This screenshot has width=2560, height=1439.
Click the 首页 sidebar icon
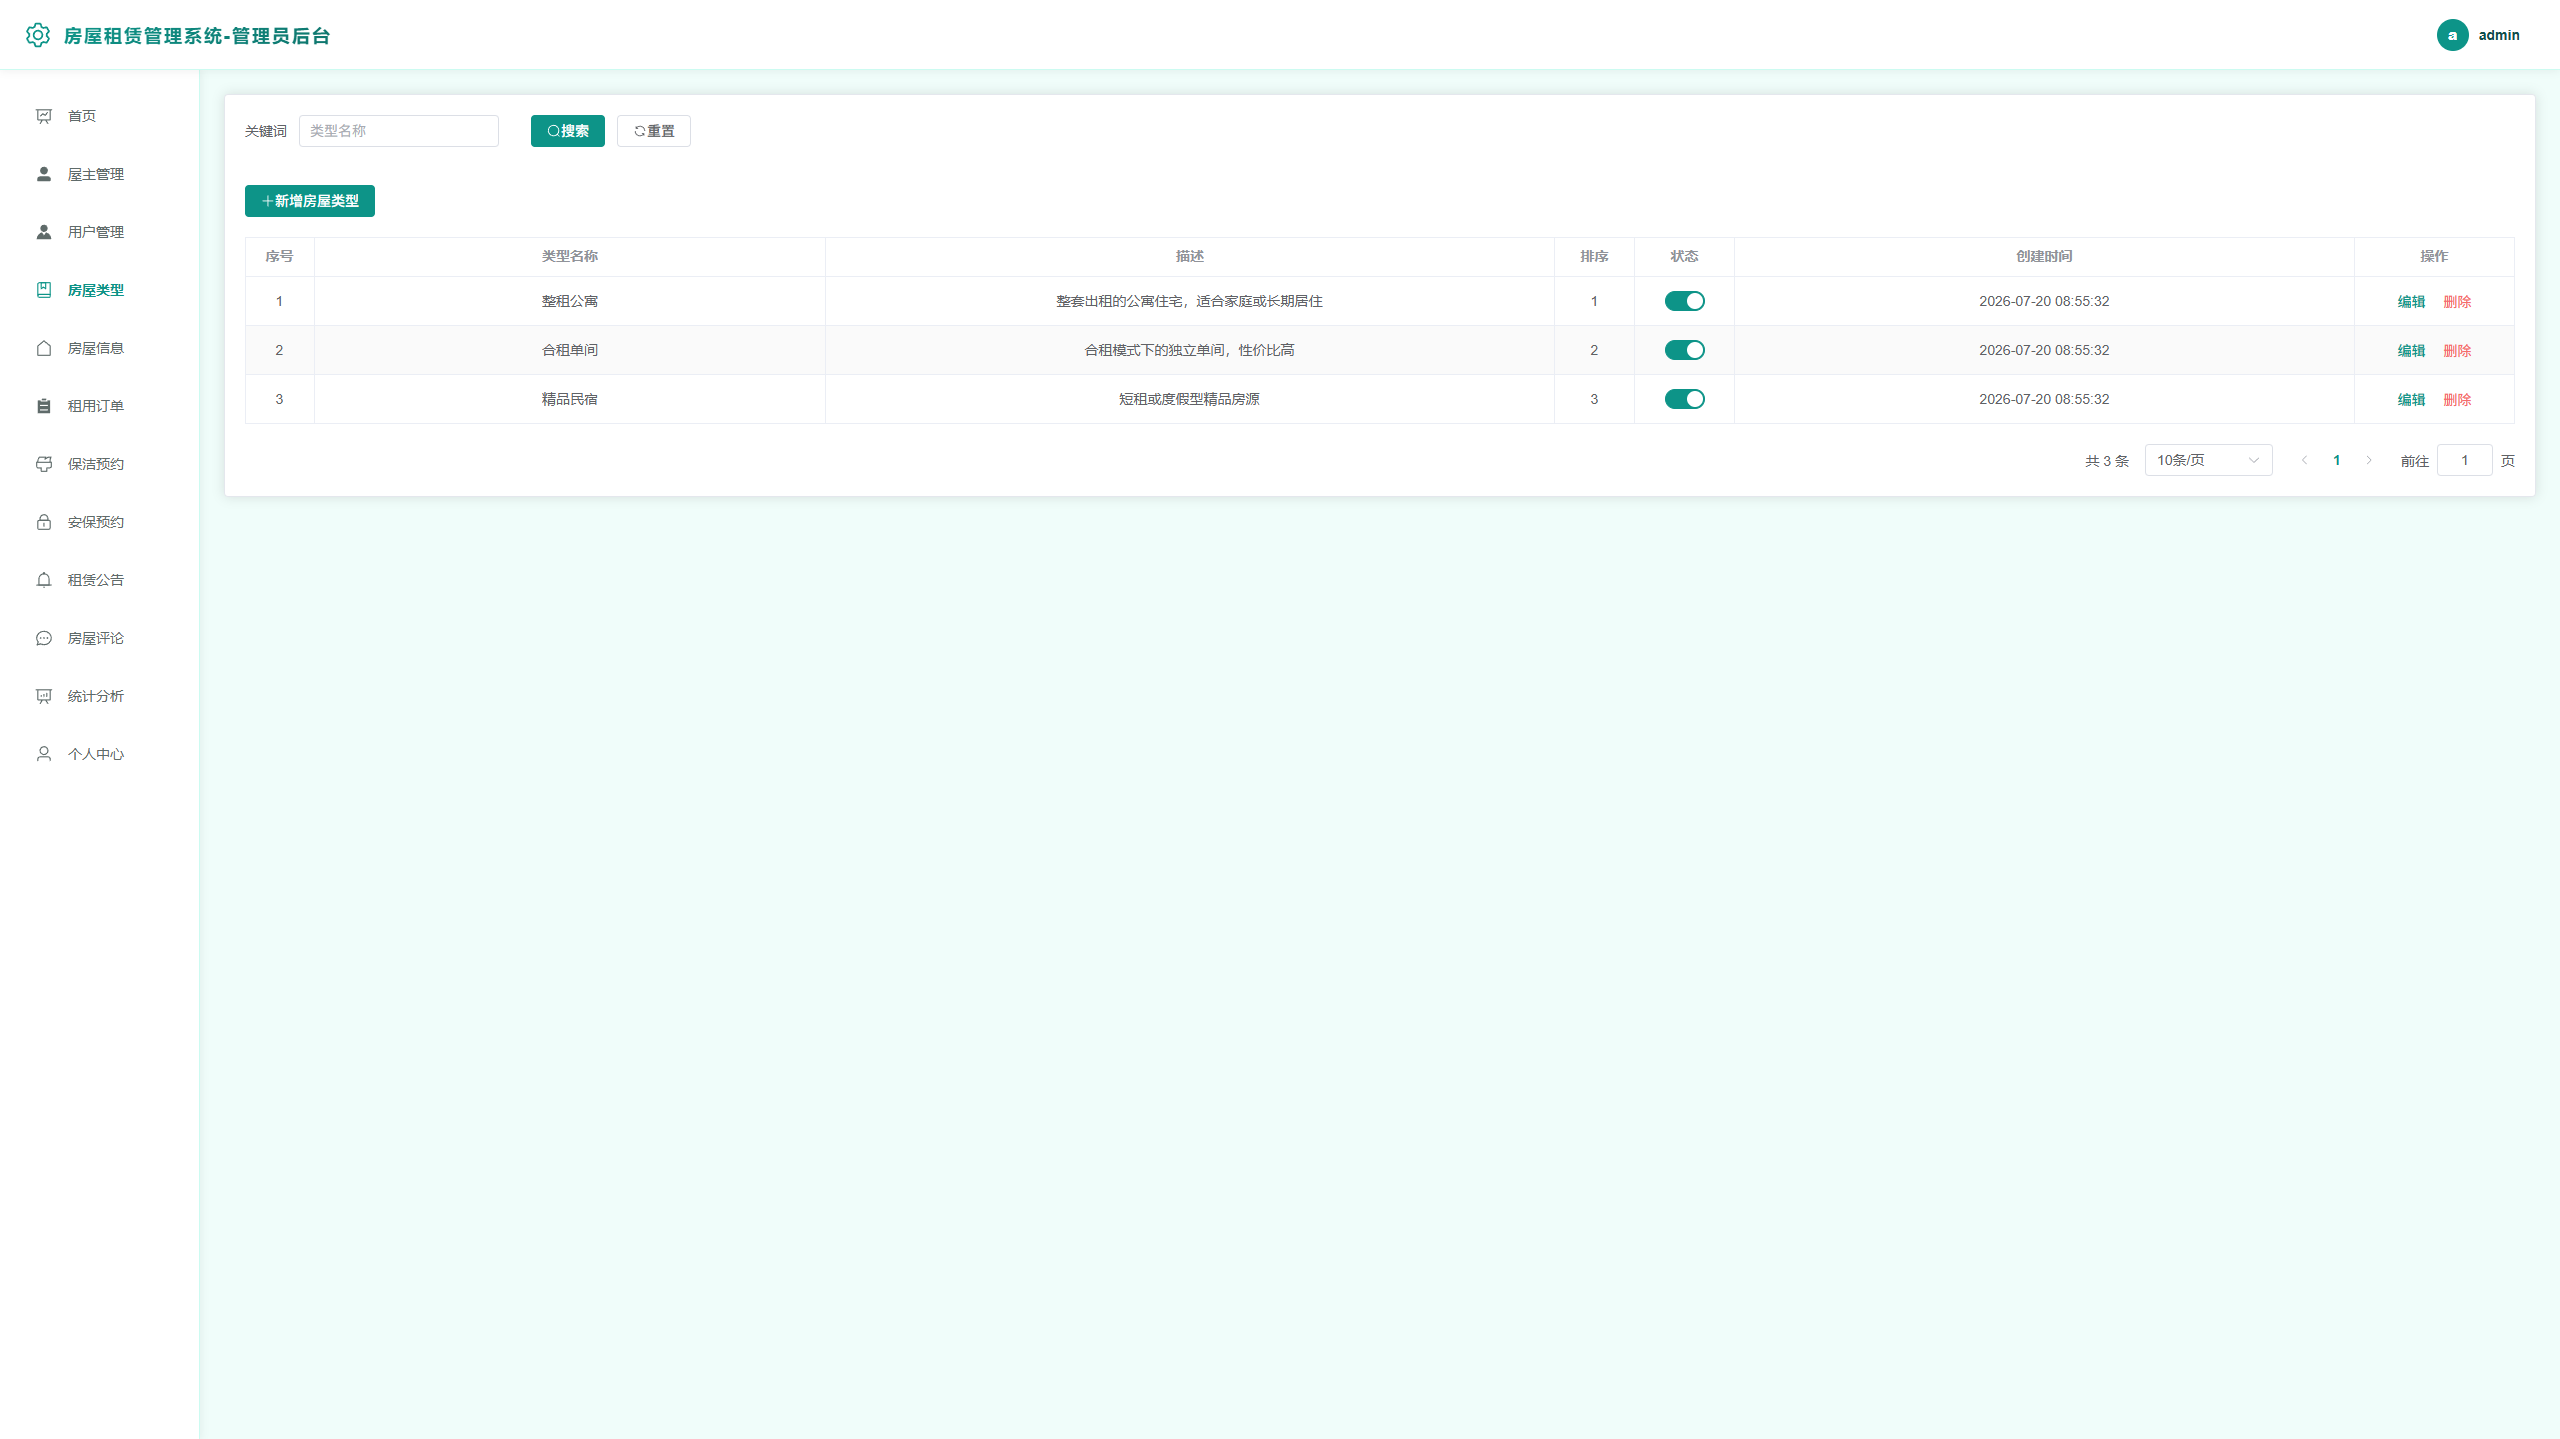(x=44, y=116)
